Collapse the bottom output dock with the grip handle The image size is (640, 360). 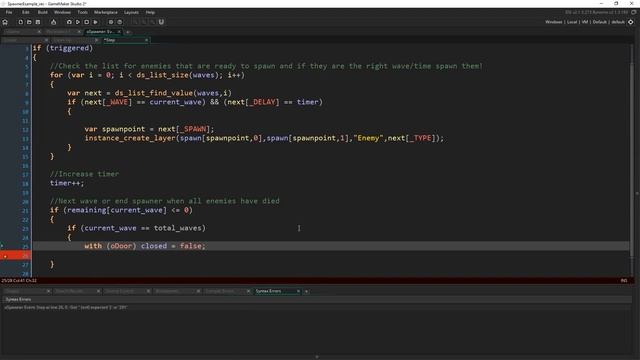pos(317,357)
